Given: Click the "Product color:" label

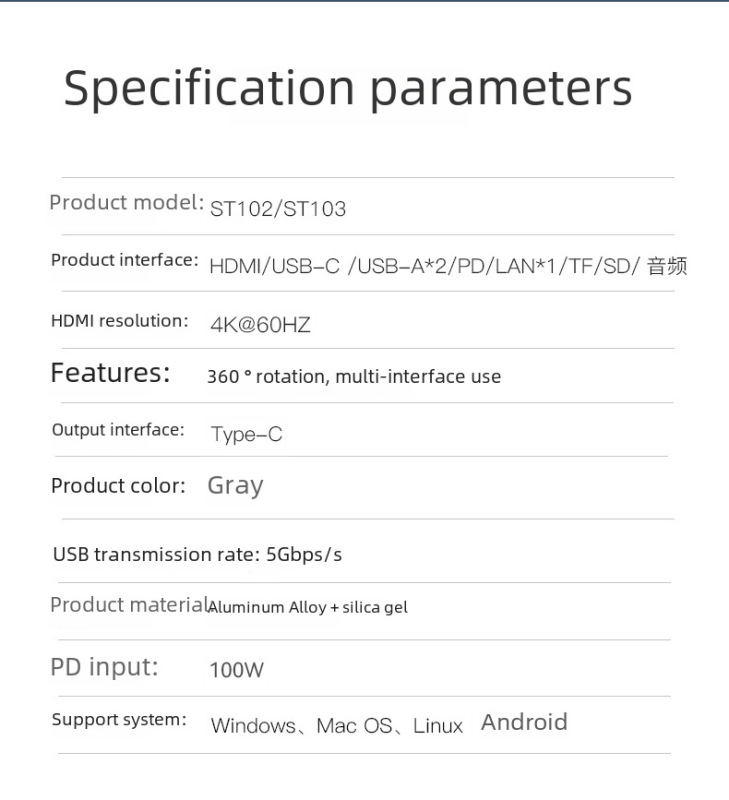Looking at the screenshot, I should click(x=118, y=486).
